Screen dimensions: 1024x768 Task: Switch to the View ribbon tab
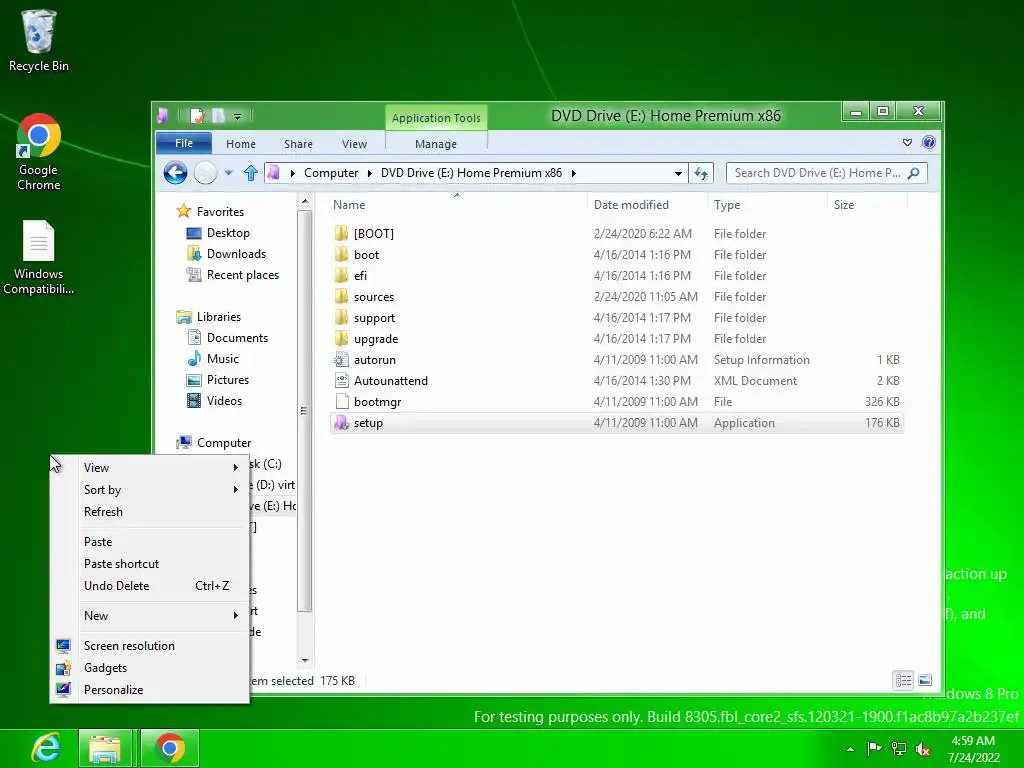[355, 144]
